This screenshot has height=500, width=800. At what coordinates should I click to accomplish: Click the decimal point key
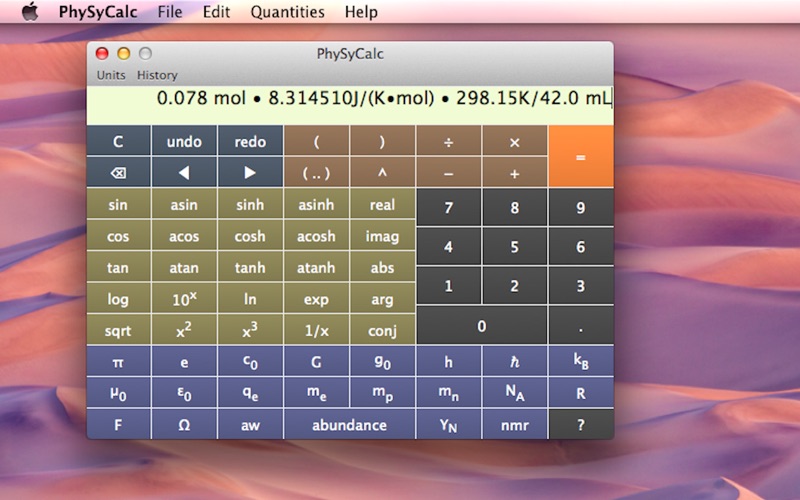581,326
